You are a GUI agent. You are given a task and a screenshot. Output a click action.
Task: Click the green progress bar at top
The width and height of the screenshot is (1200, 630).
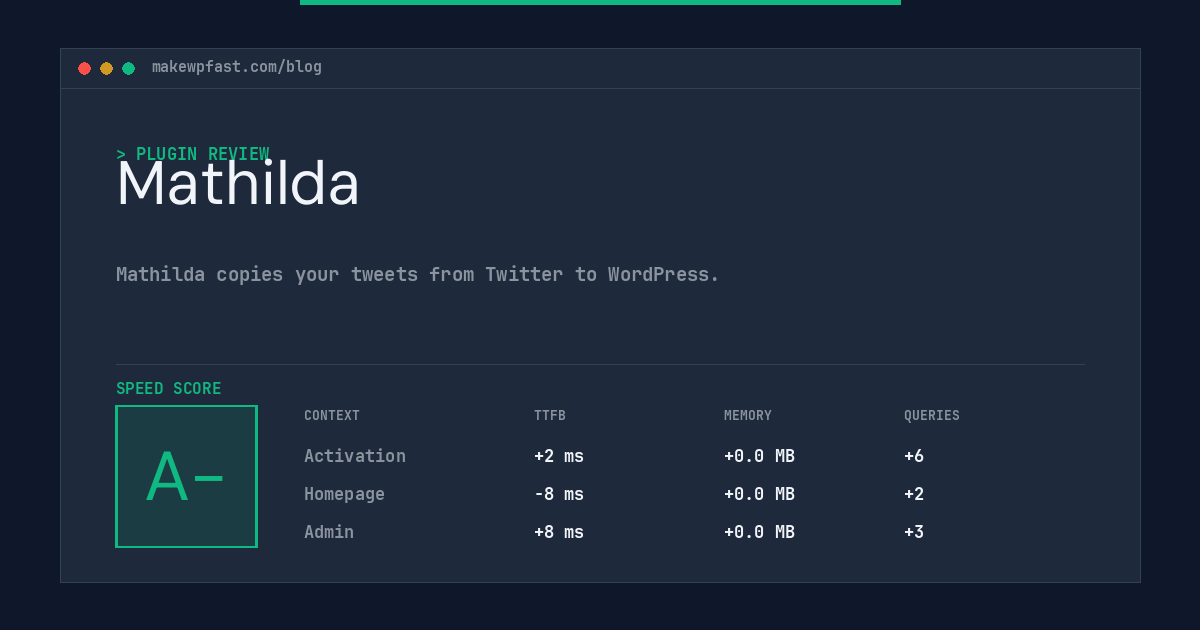tap(600, 2)
